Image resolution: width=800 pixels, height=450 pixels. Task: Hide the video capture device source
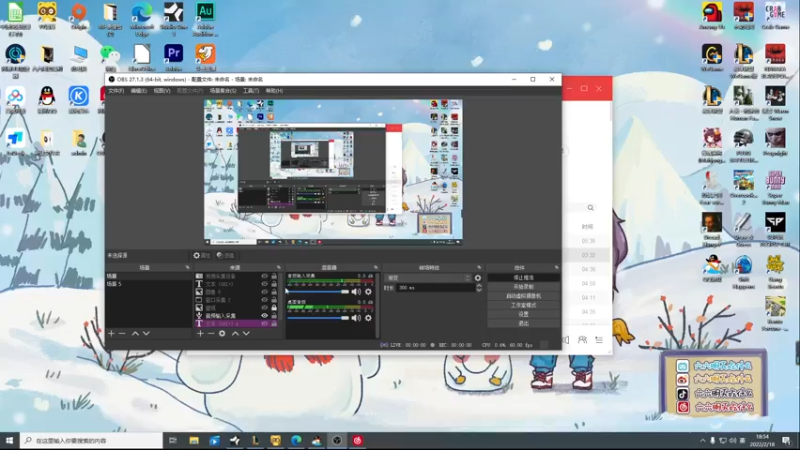264,276
